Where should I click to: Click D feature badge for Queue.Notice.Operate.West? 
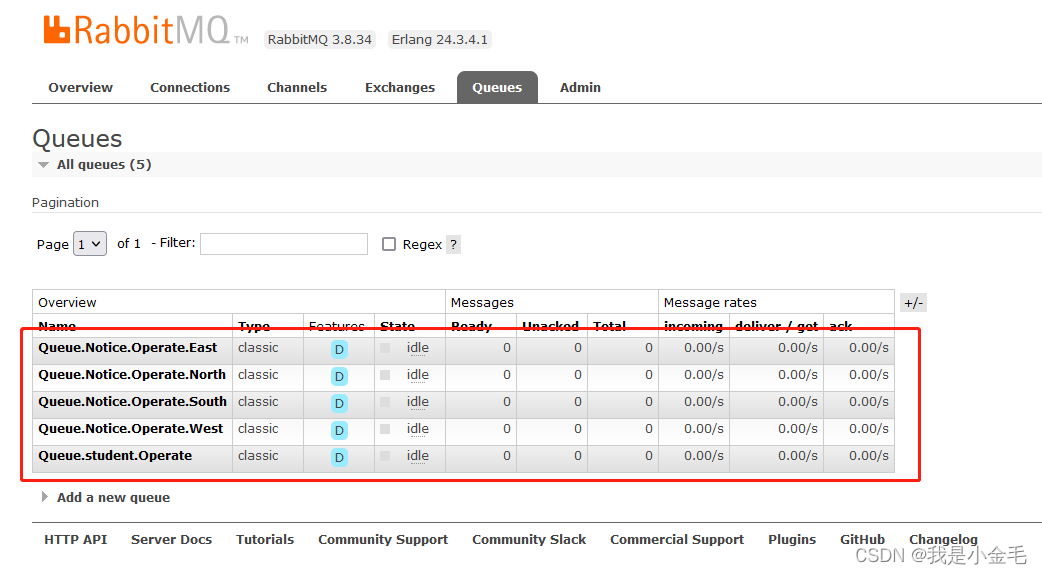(339, 430)
